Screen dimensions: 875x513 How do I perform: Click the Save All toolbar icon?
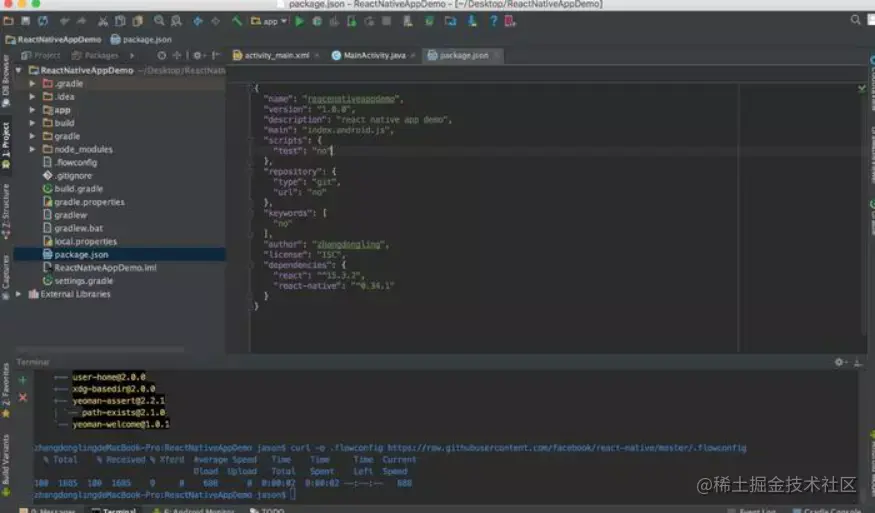(26, 21)
